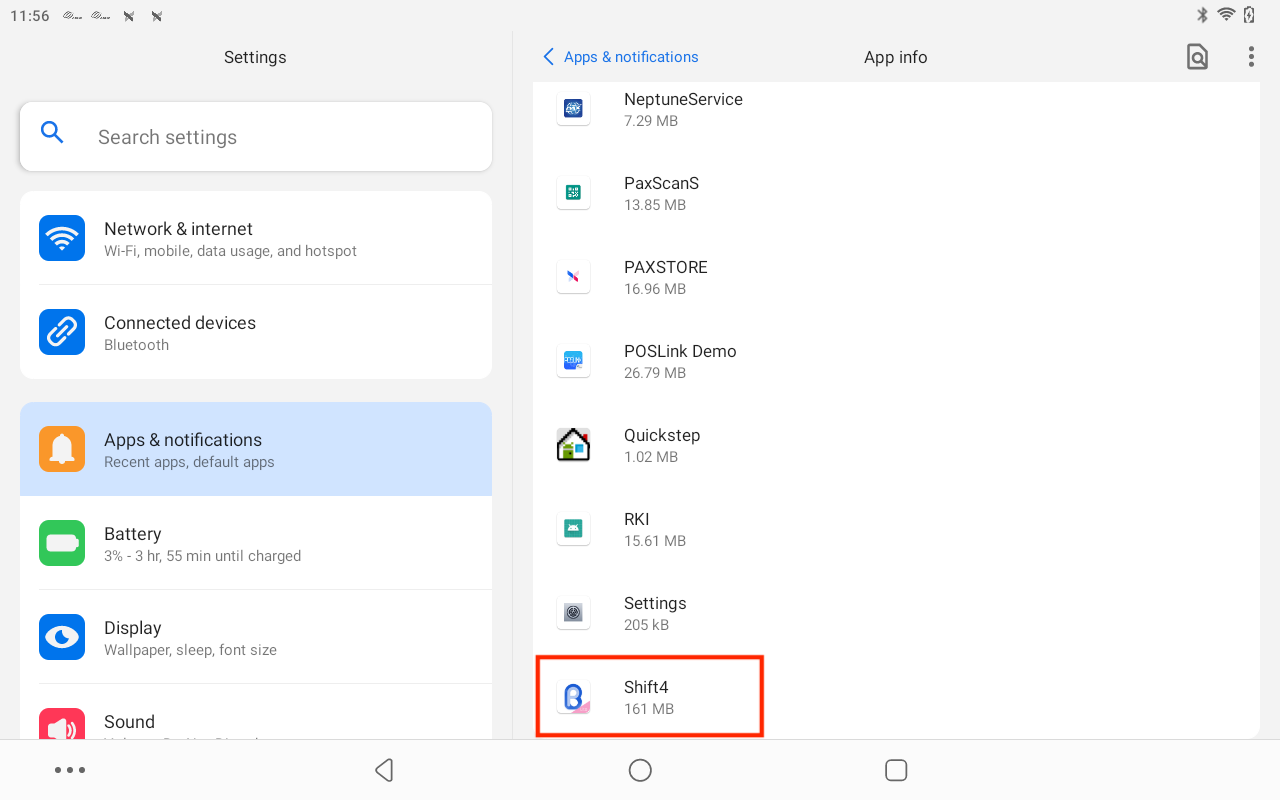Open Connected devices settings
The width and height of the screenshot is (1280, 800).
click(x=256, y=333)
